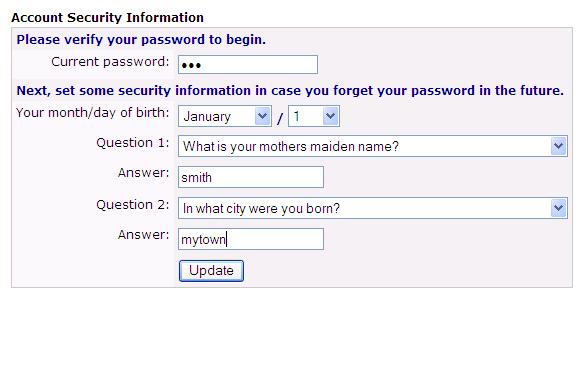Click the answer field containing 'smith'

pyautogui.click(x=251, y=177)
